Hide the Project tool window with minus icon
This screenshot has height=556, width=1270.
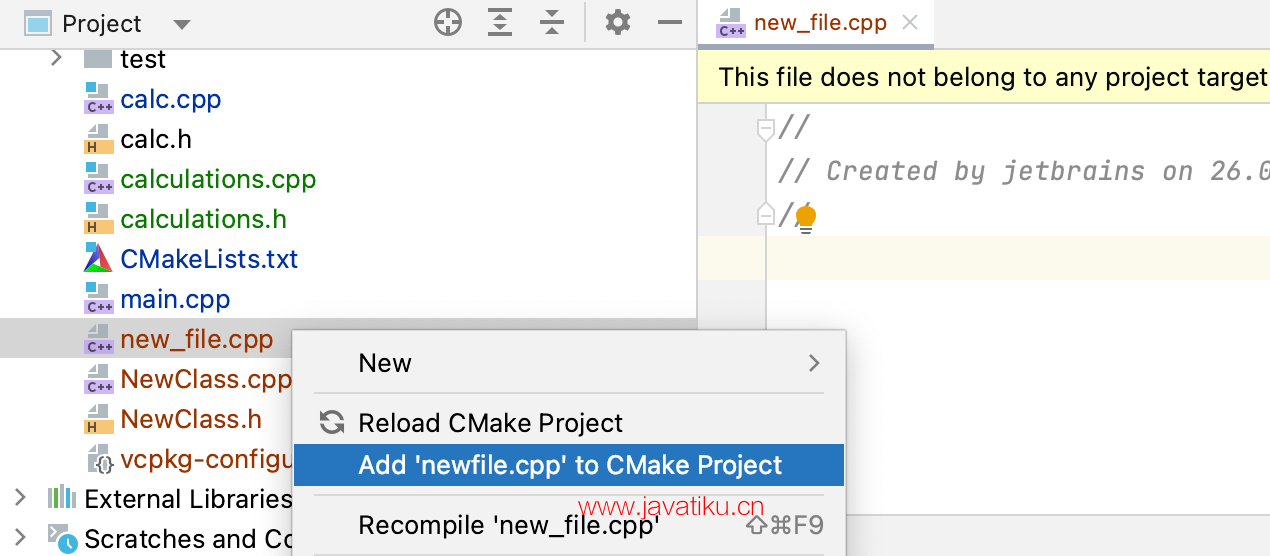click(x=670, y=23)
